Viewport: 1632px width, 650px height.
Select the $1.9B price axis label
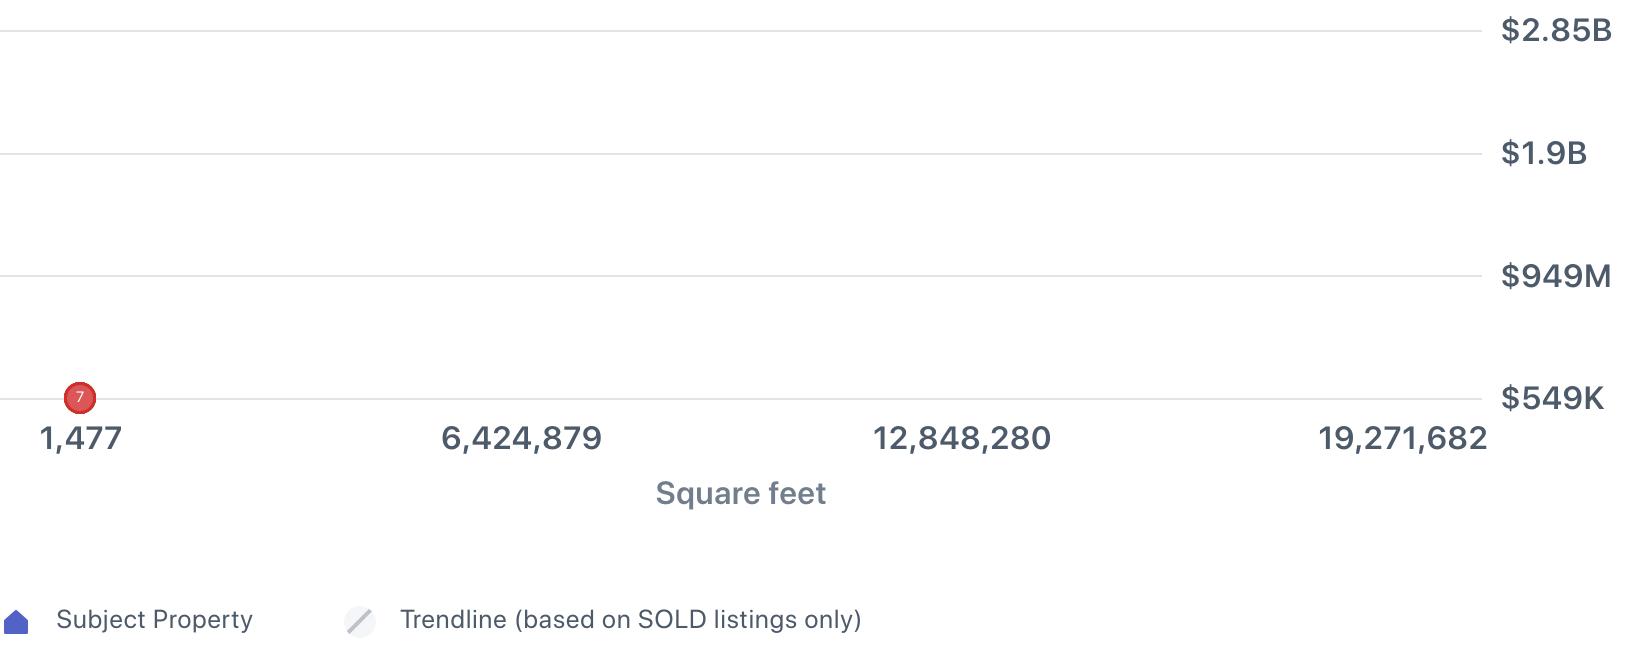[1543, 153]
